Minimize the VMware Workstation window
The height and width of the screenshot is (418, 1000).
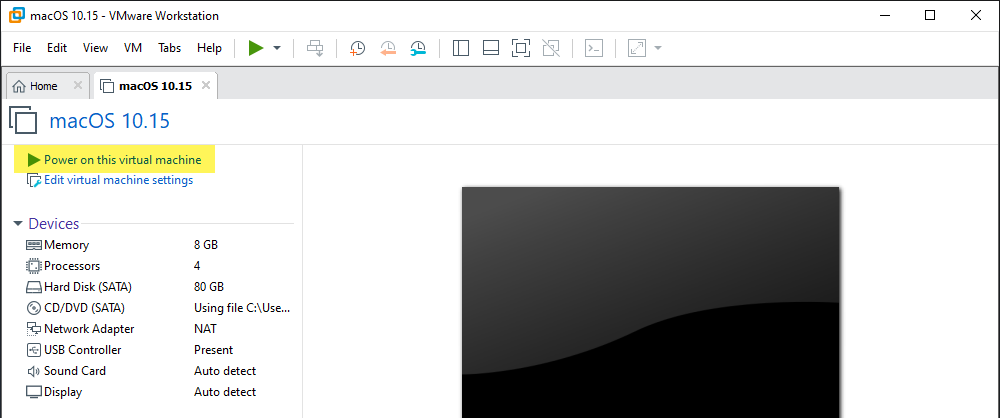883,15
